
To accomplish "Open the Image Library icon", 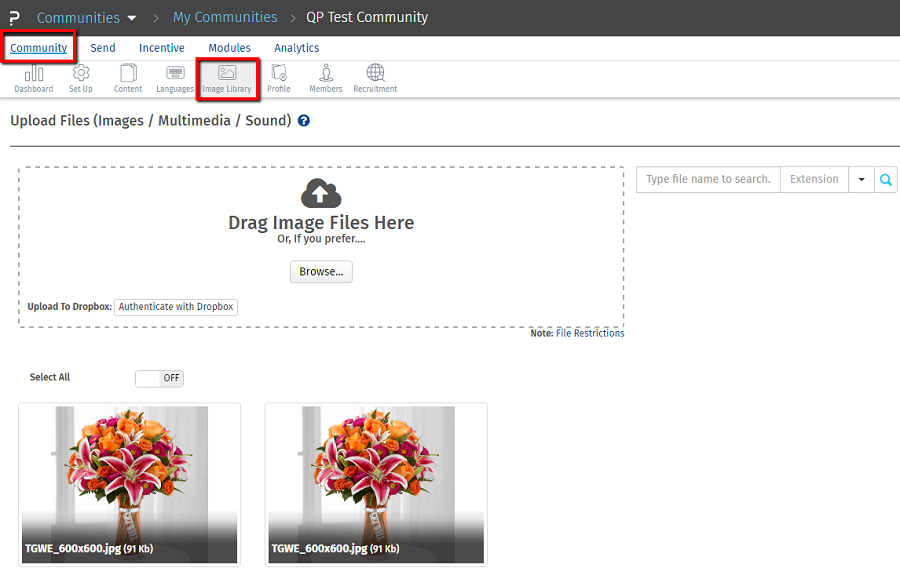I will (227, 79).
